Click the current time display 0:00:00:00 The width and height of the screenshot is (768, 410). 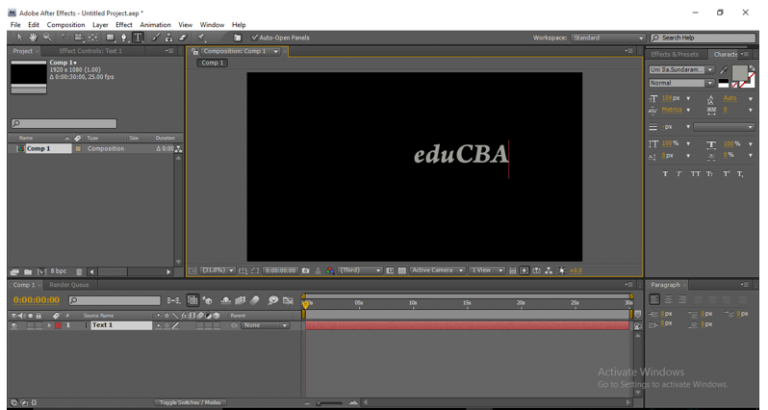click(x=36, y=300)
